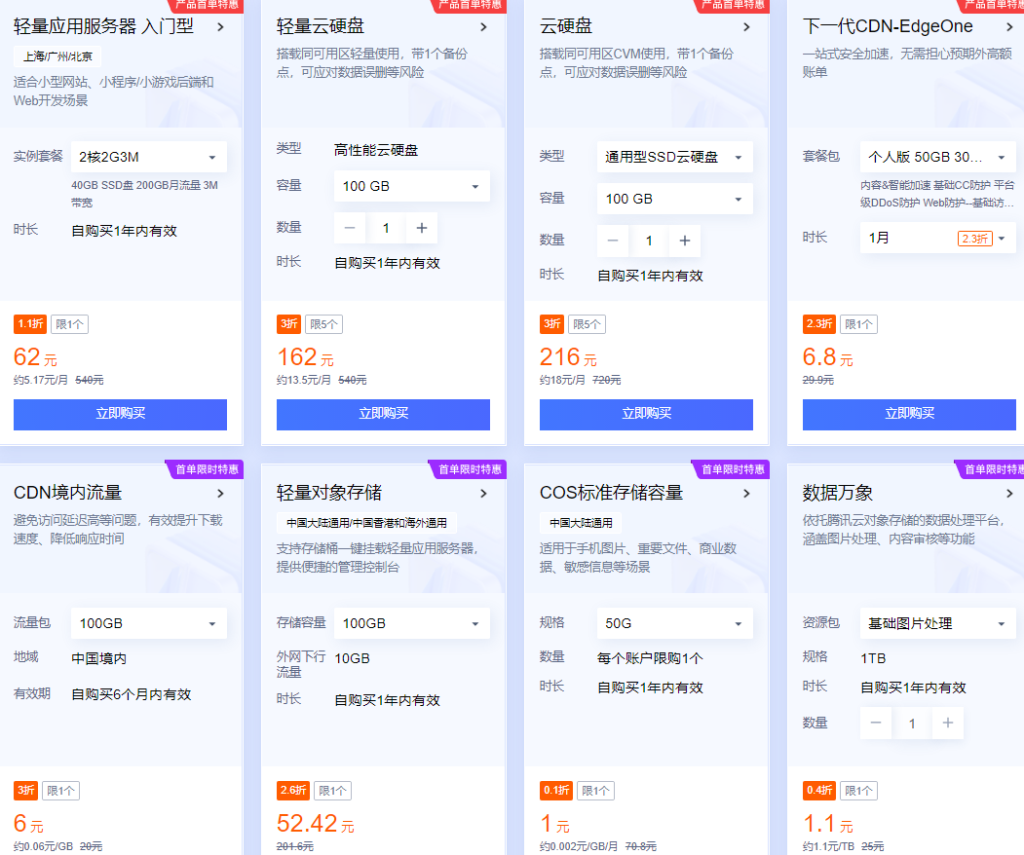Screen dimensions: 1024x855
Task: Click the 限5个 limit tag on 轻量云硬盘
Action: click(324, 324)
